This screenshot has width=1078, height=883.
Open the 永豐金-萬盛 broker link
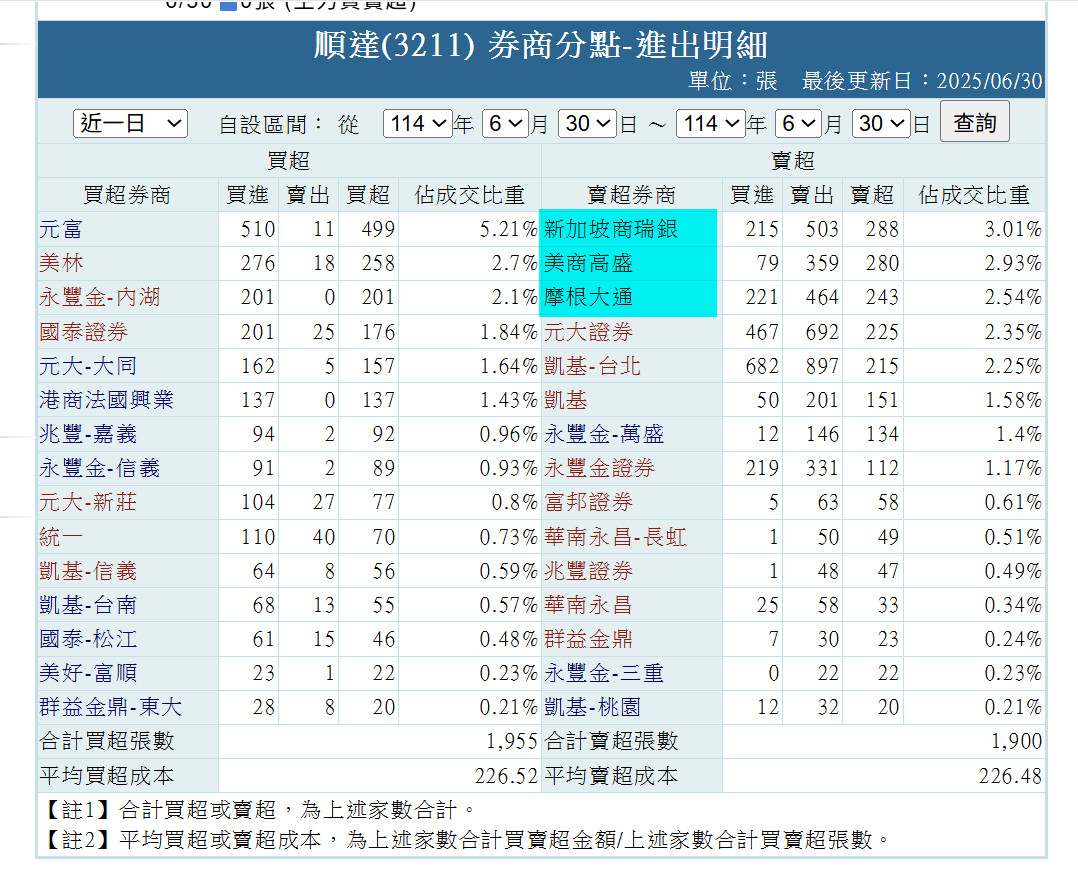(604, 434)
